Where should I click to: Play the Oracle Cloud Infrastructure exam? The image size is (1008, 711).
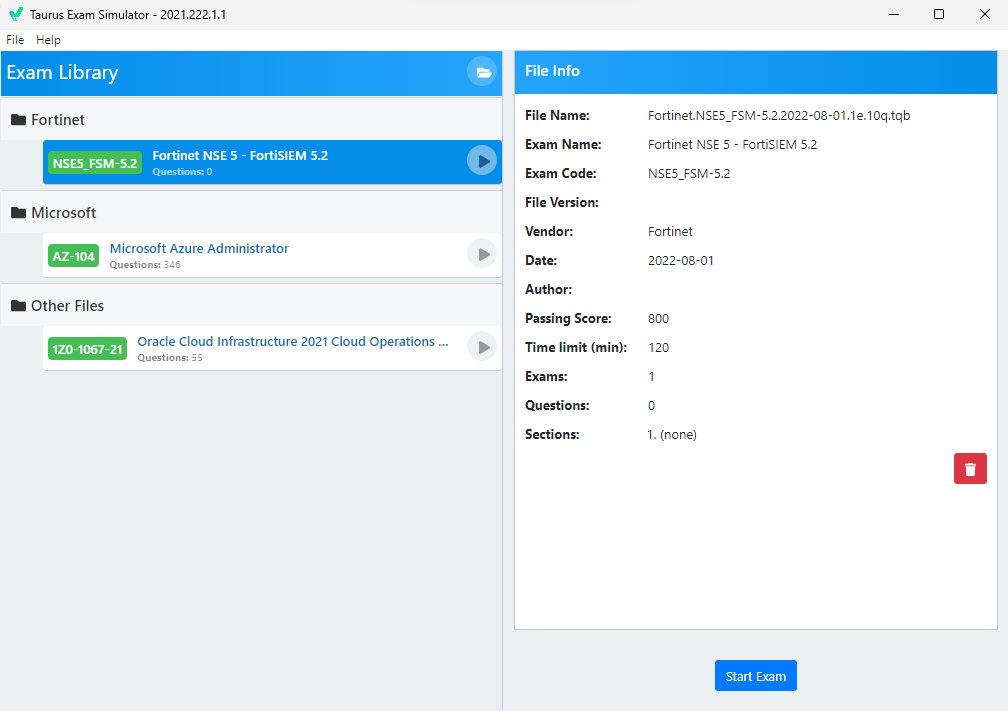(x=482, y=347)
